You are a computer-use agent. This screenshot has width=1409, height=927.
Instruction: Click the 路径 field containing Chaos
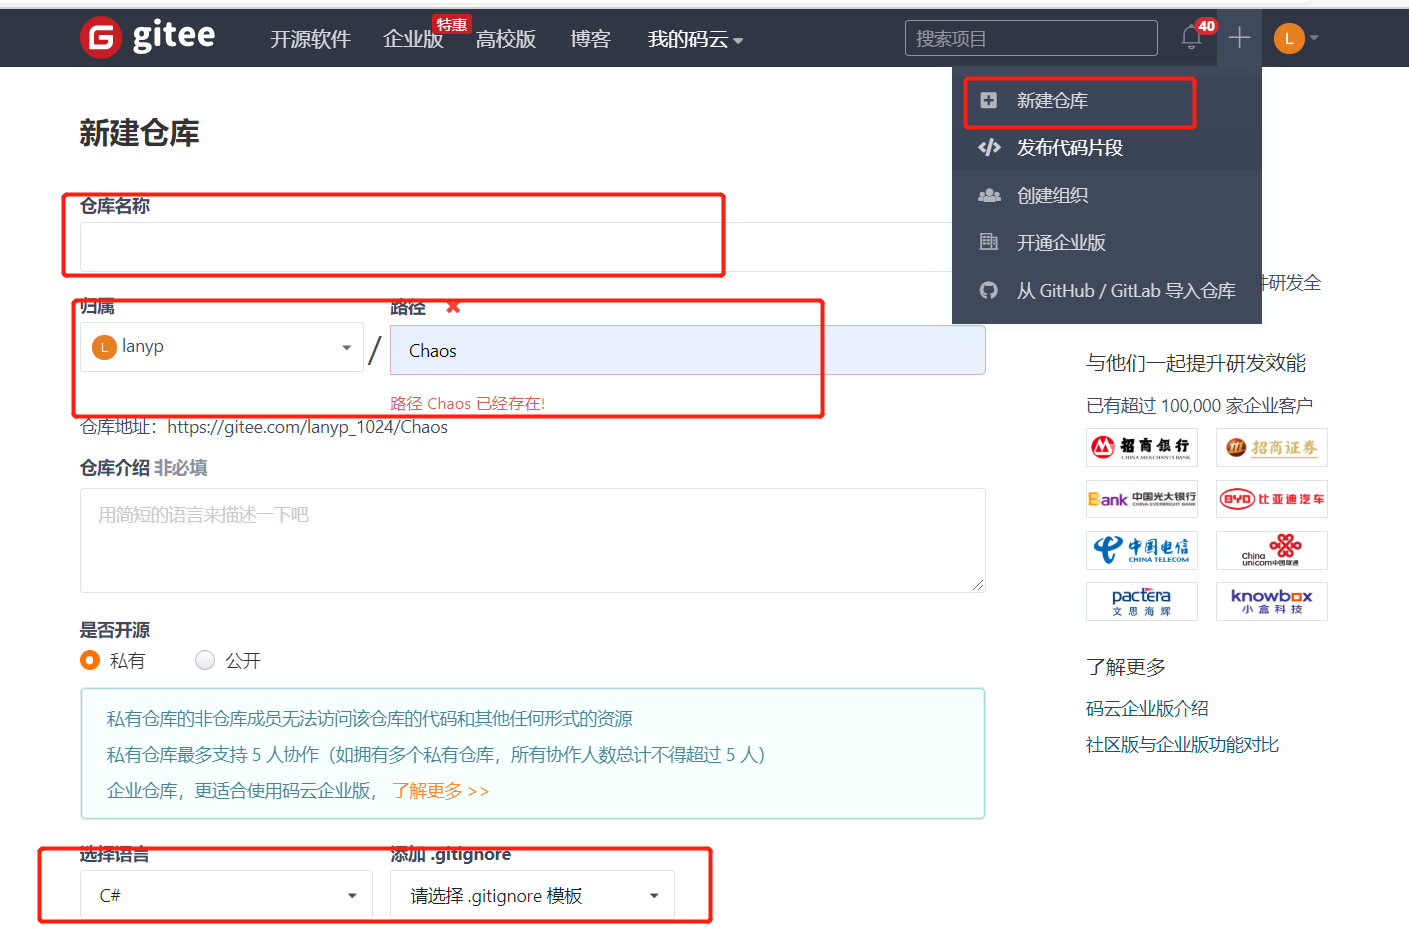(x=688, y=350)
